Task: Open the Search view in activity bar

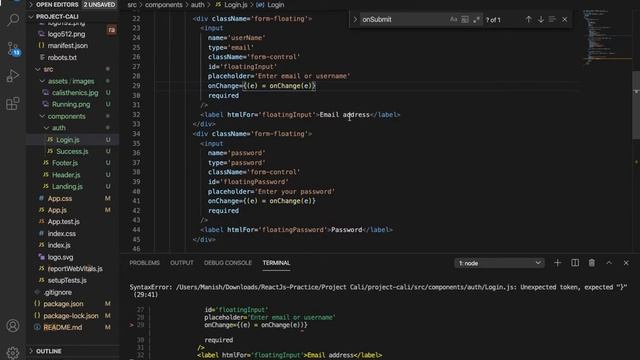Action: (13, 20)
